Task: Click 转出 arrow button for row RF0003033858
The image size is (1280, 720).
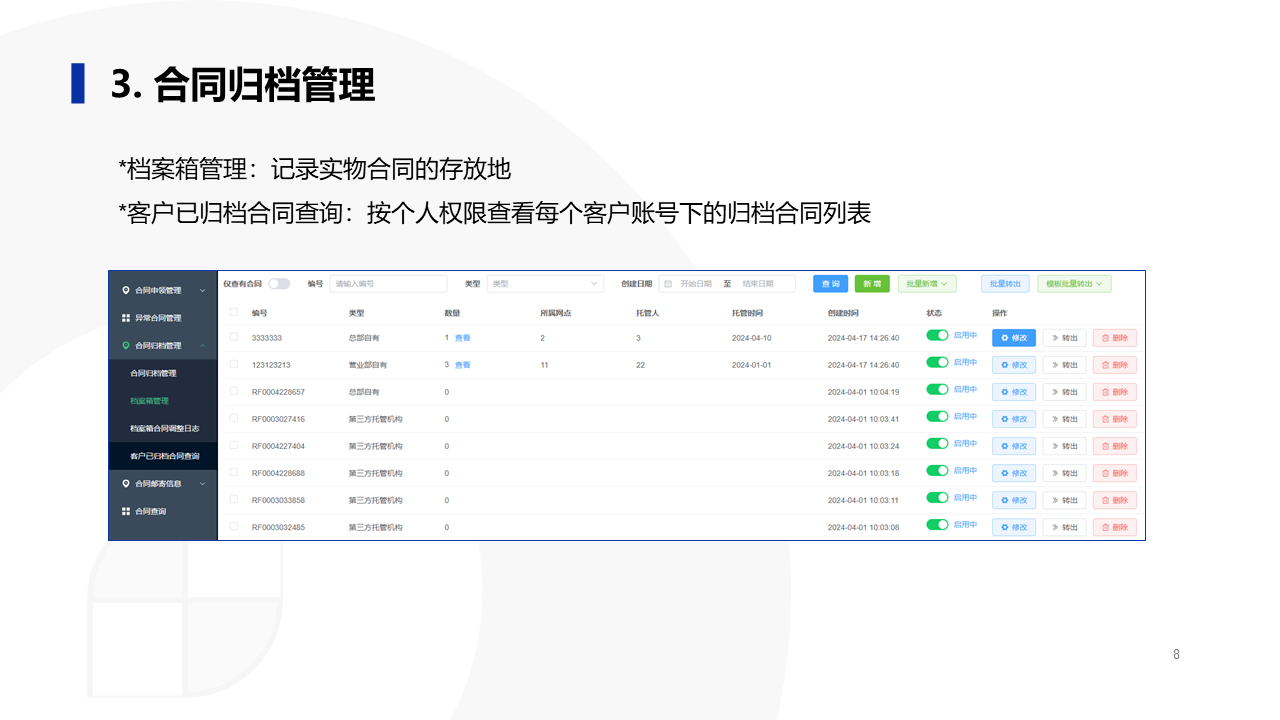Action: point(1064,500)
